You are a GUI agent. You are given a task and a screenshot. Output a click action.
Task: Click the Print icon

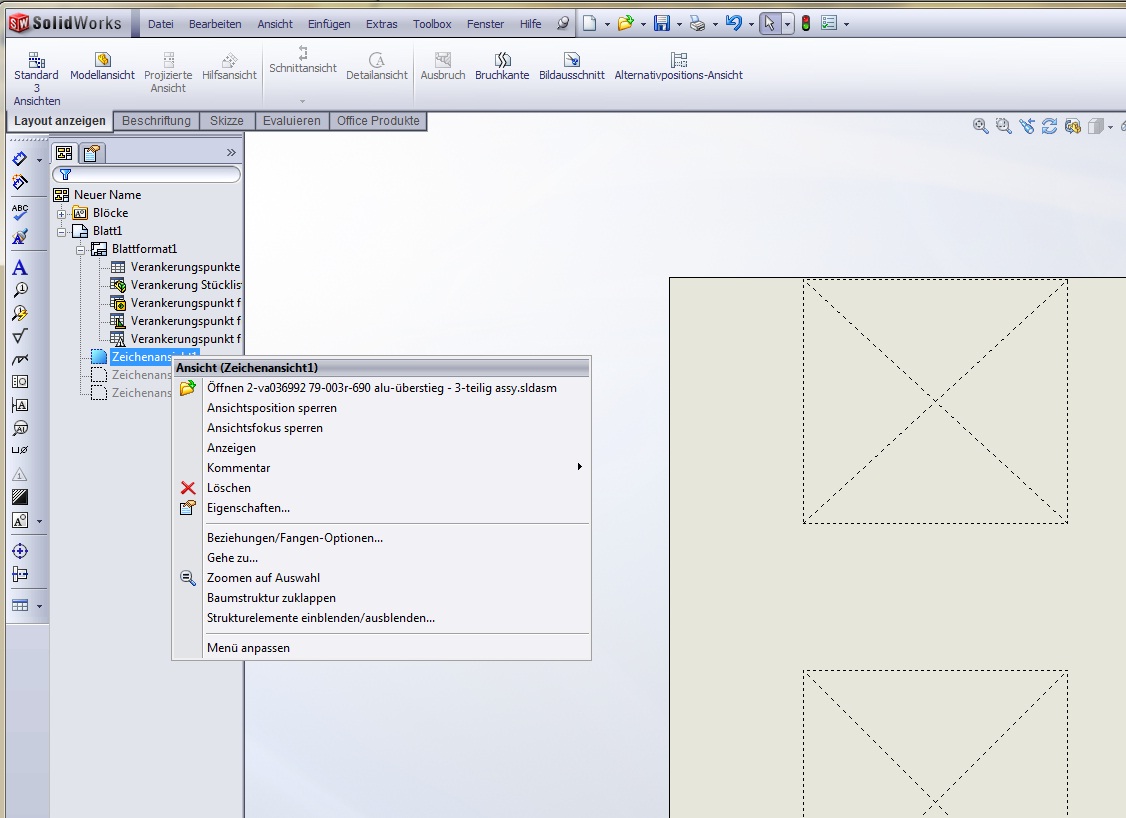(x=697, y=24)
